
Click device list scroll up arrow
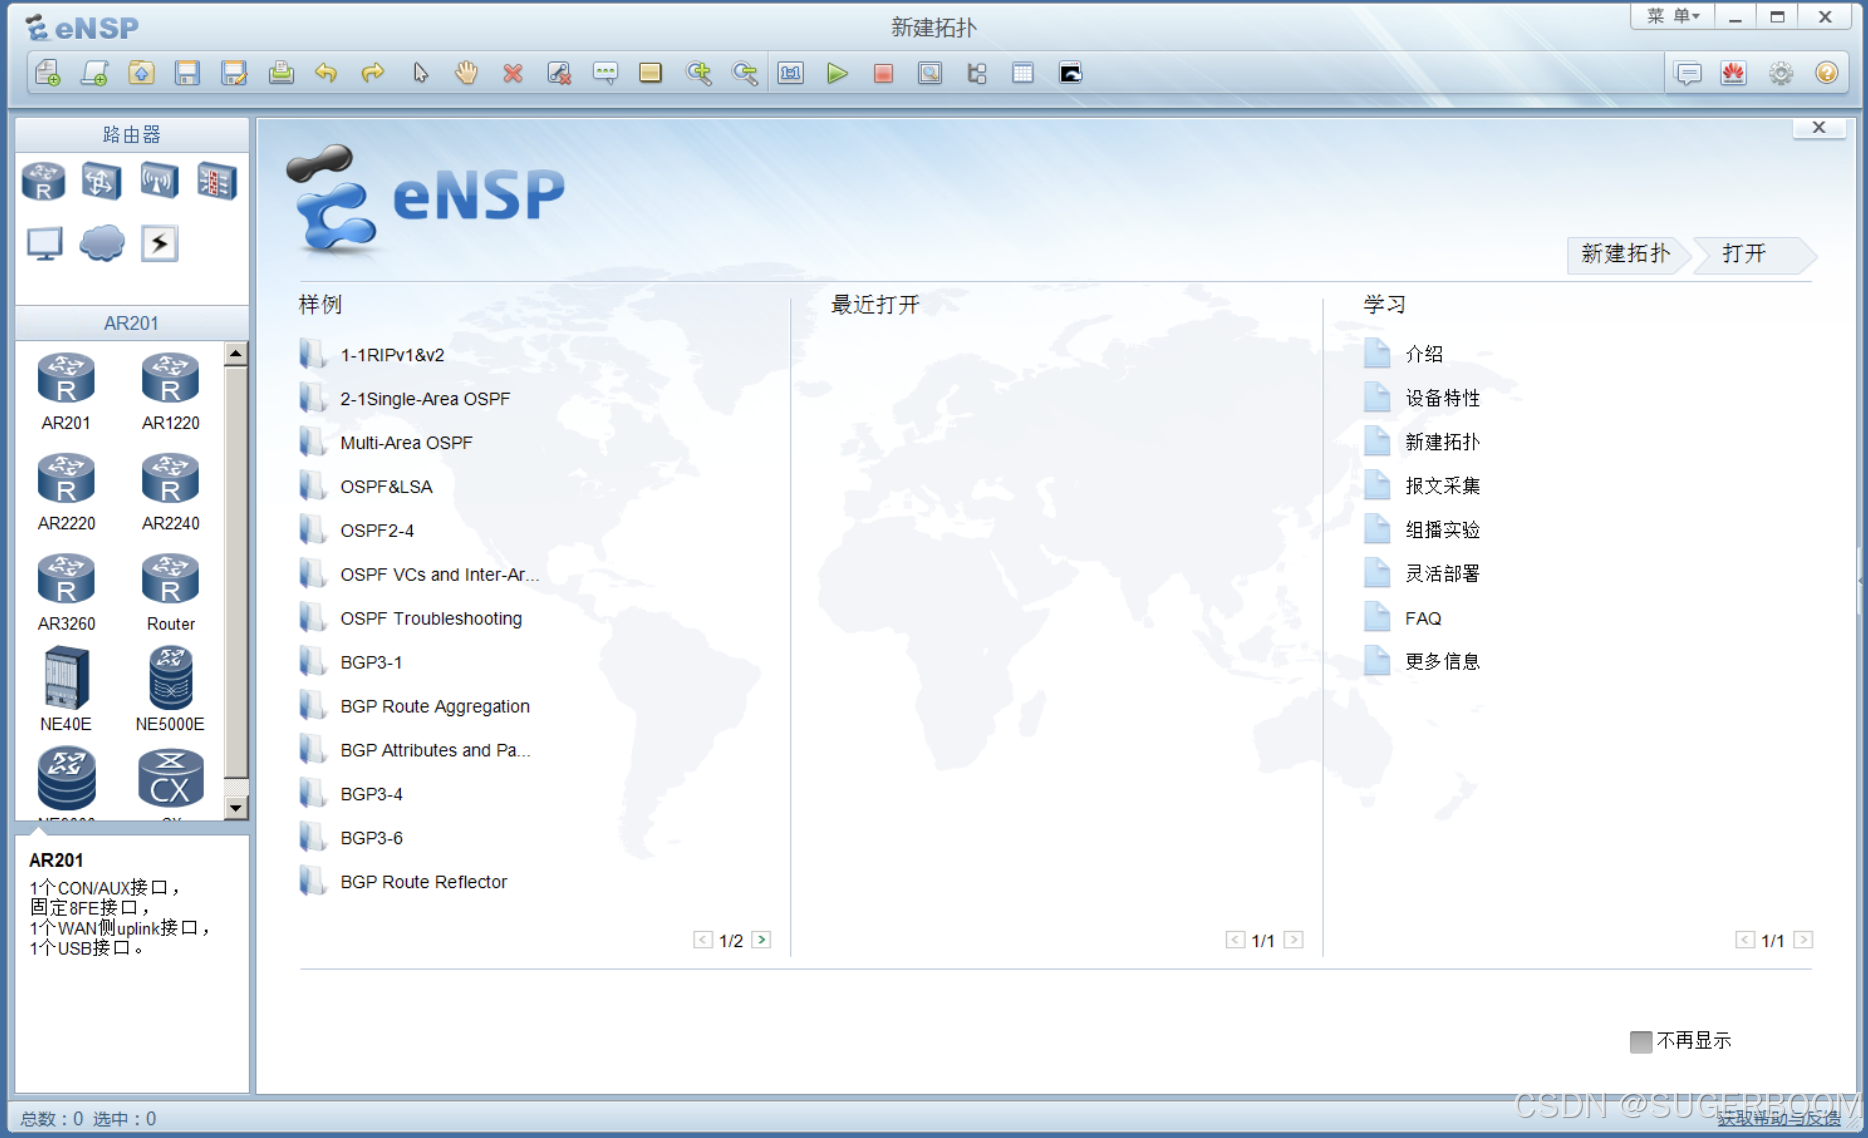(236, 354)
